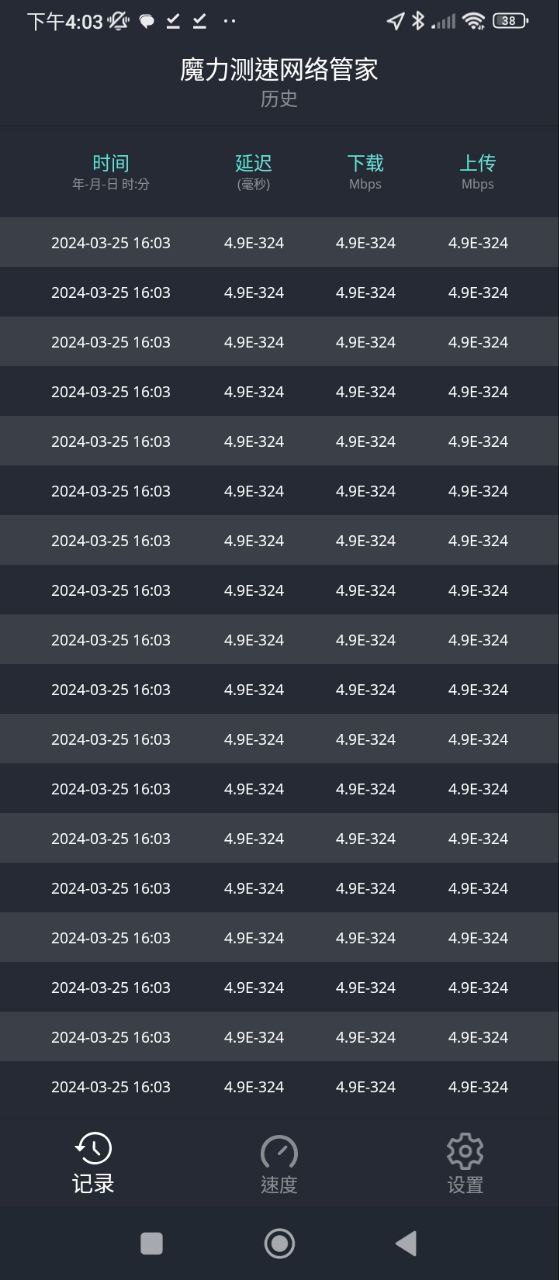The image size is (559, 1280).
Task: Switch to the 速度 speedometer tab
Action: pyautogui.click(x=279, y=1151)
